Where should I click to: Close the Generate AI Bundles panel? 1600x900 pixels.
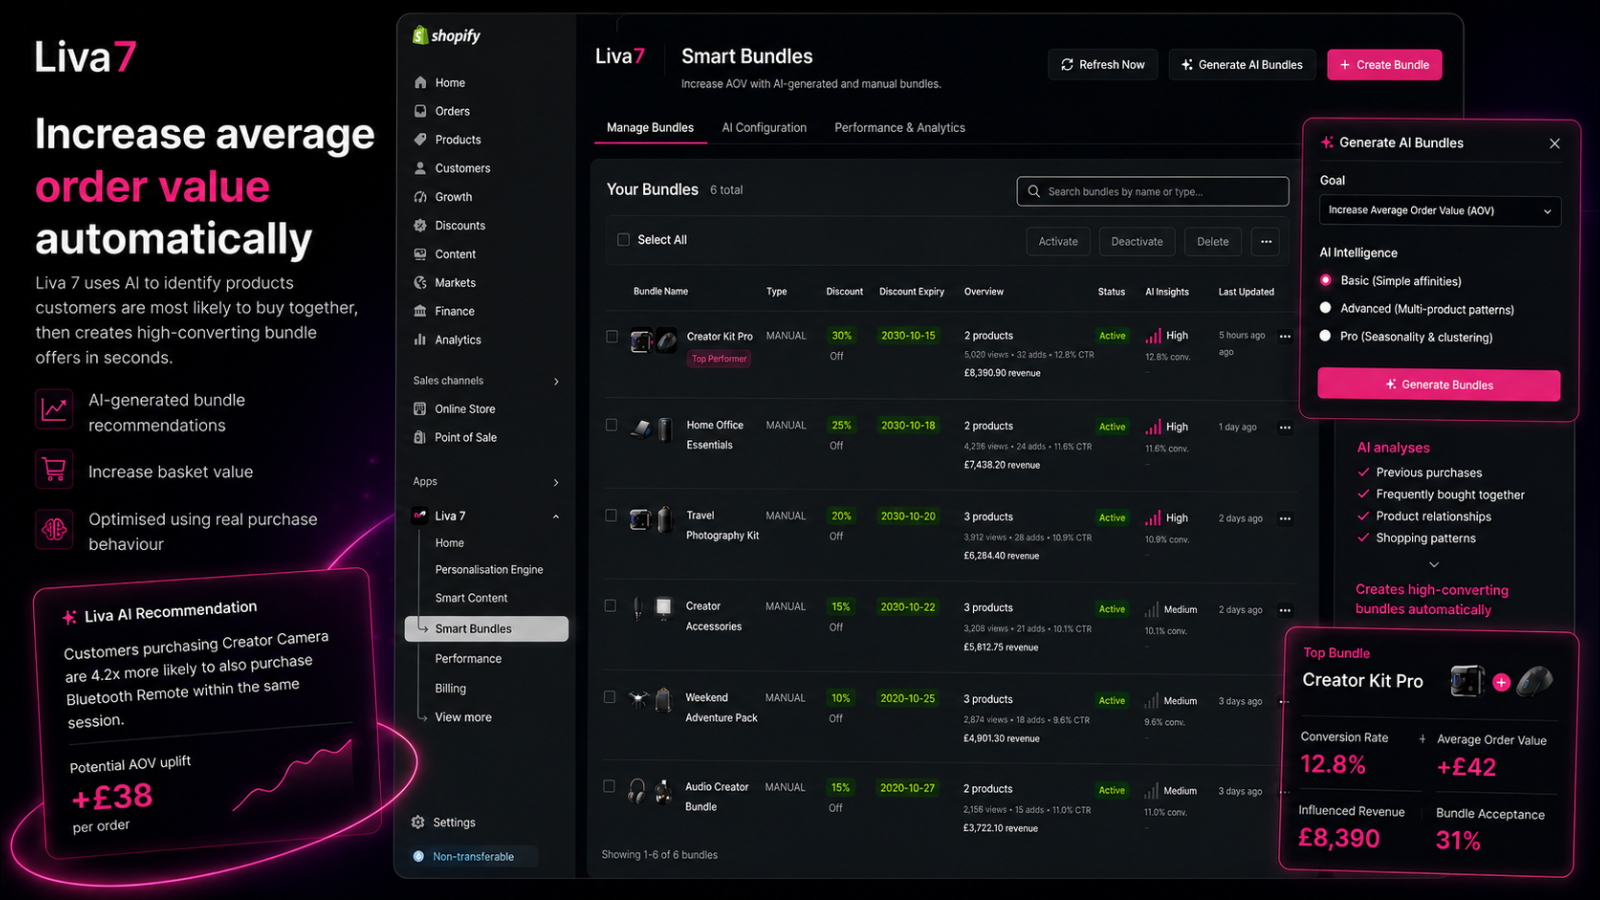(x=1555, y=144)
